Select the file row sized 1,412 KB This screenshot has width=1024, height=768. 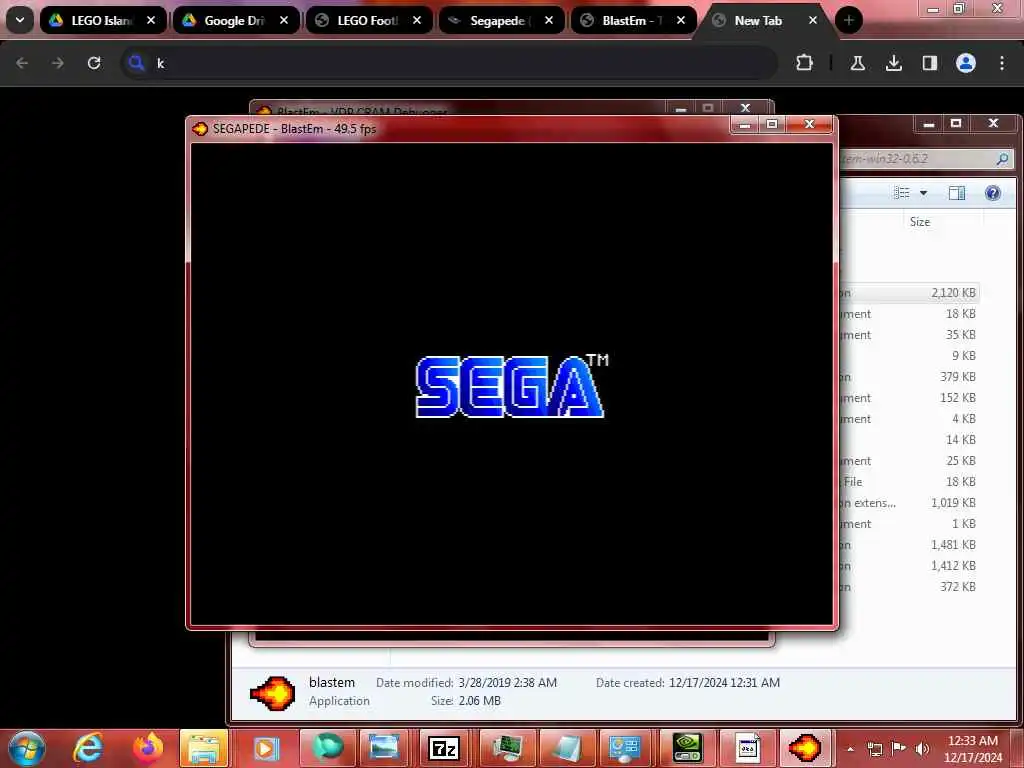pos(908,566)
